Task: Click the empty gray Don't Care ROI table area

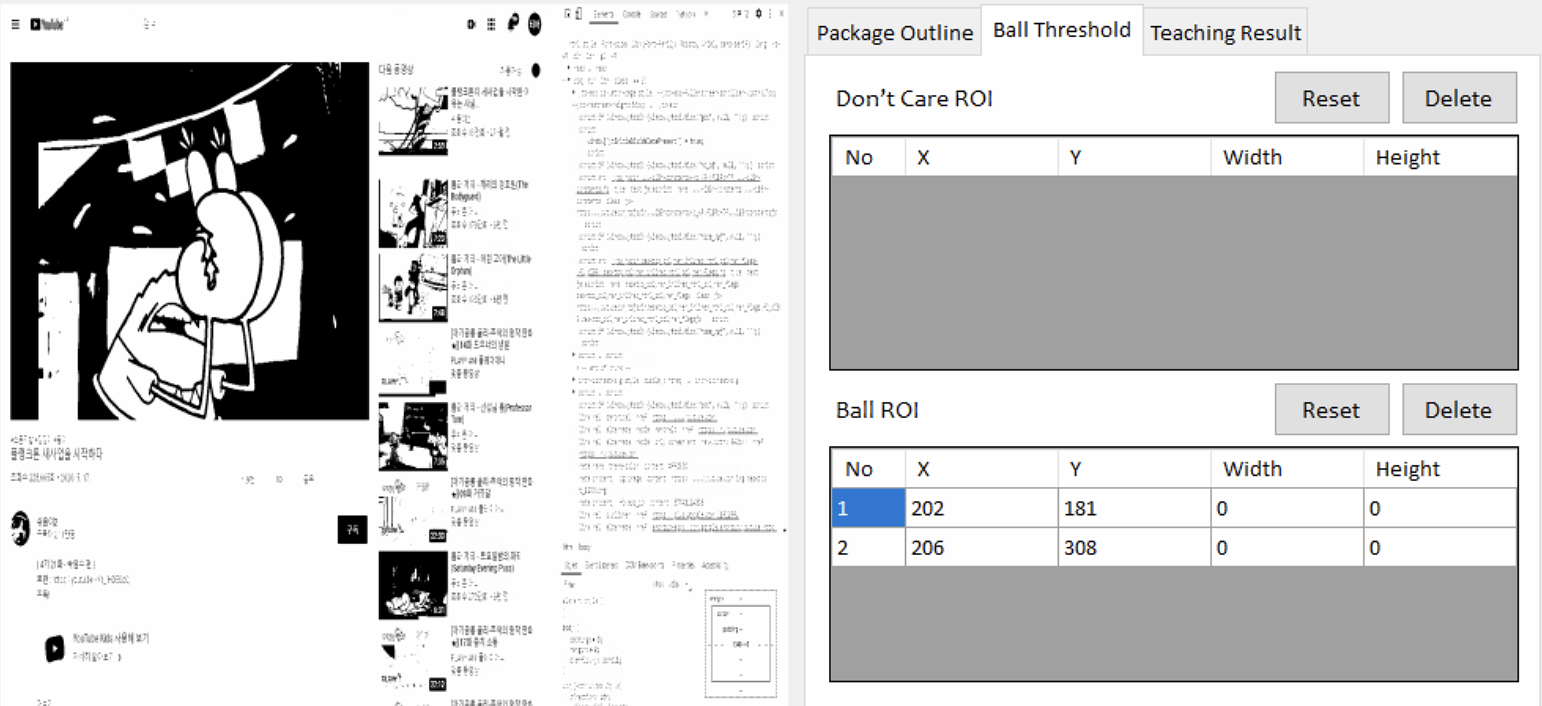Action: 1174,272
